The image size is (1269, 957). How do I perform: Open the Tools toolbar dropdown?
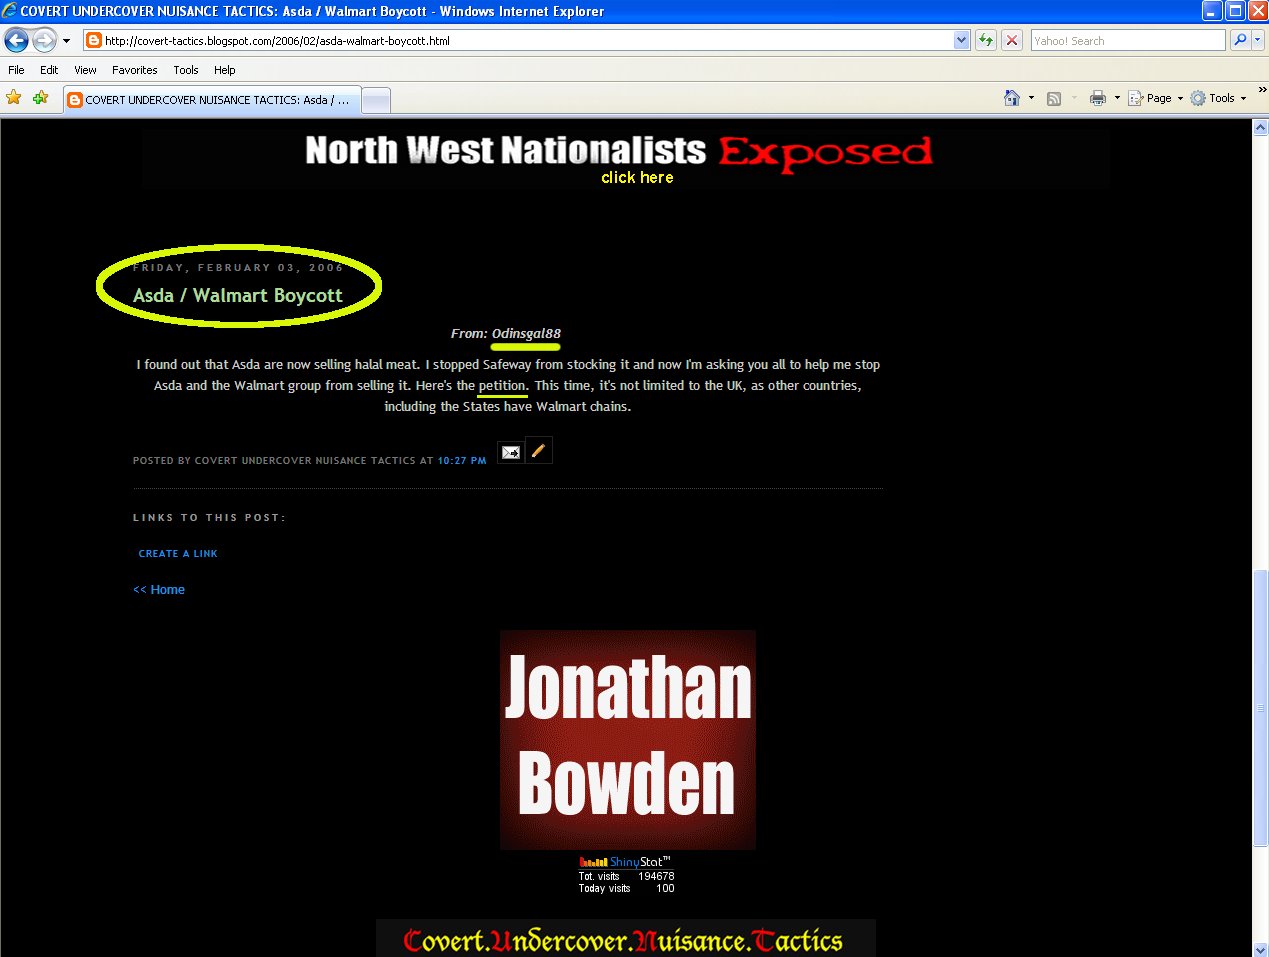tap(1218, 98)
